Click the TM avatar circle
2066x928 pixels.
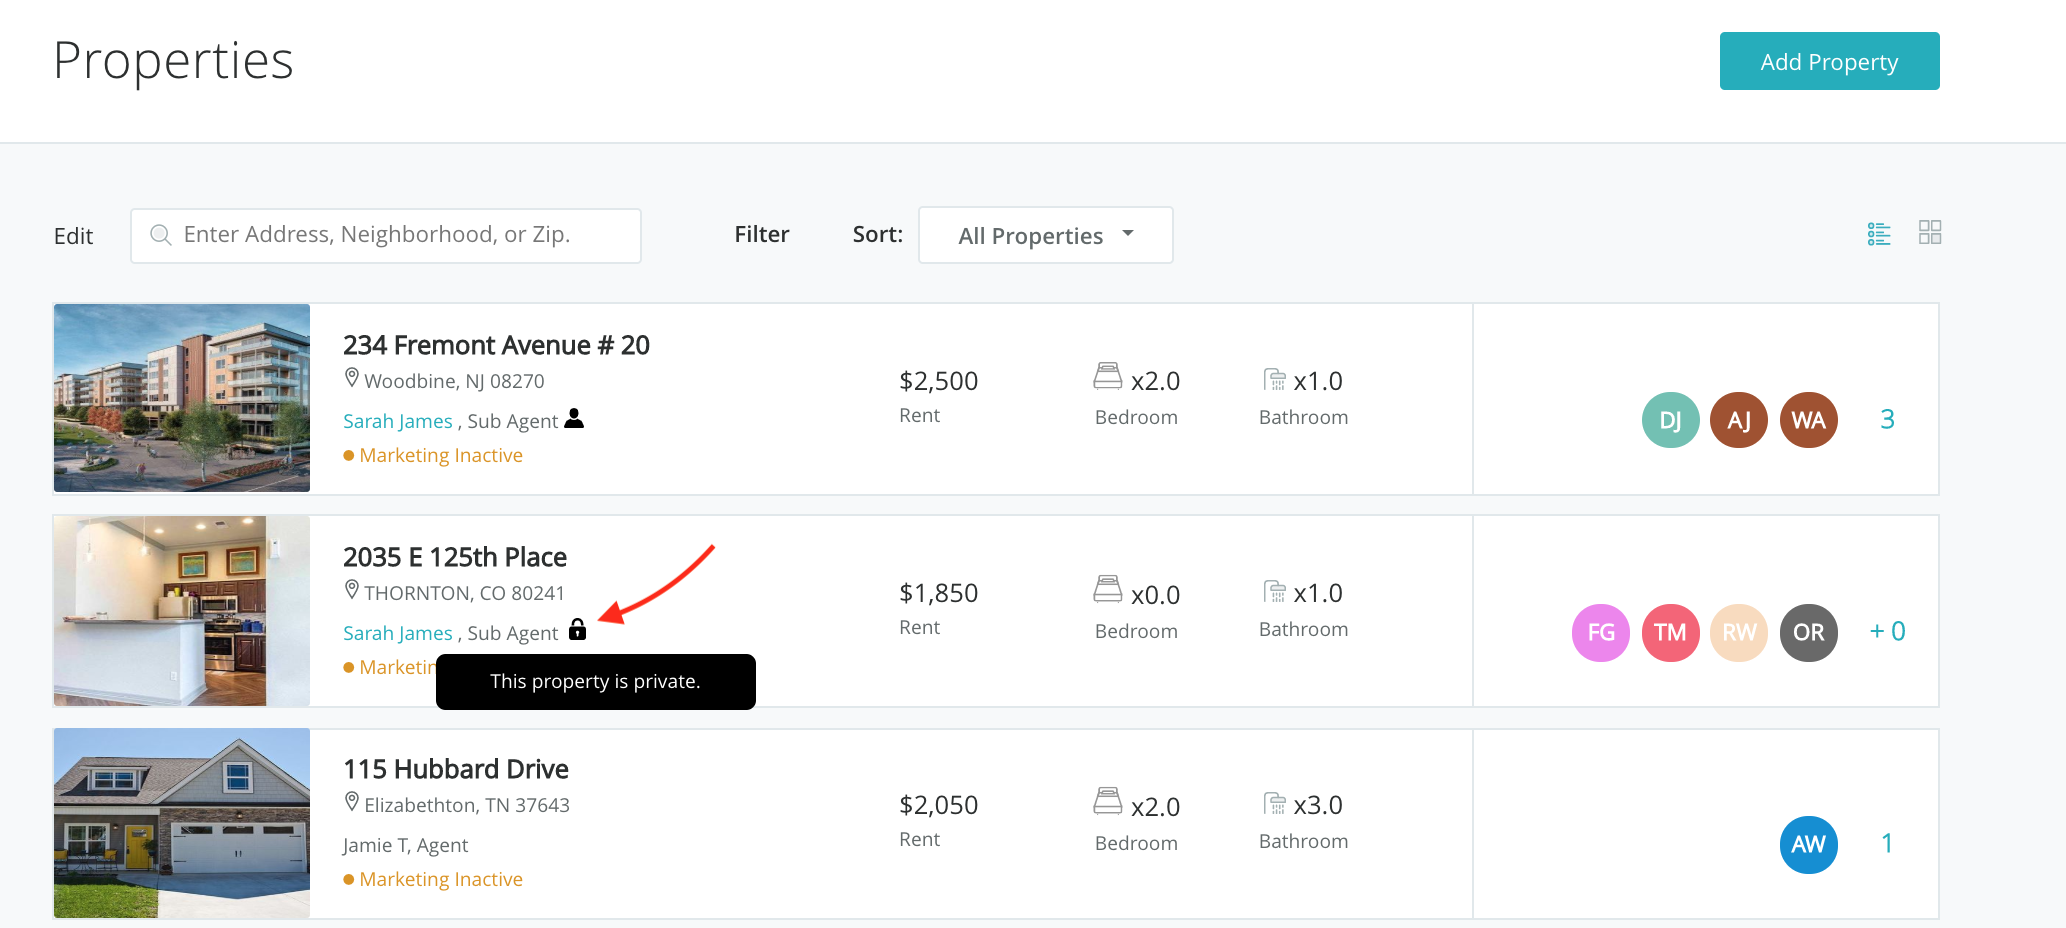pos(1669,632)
